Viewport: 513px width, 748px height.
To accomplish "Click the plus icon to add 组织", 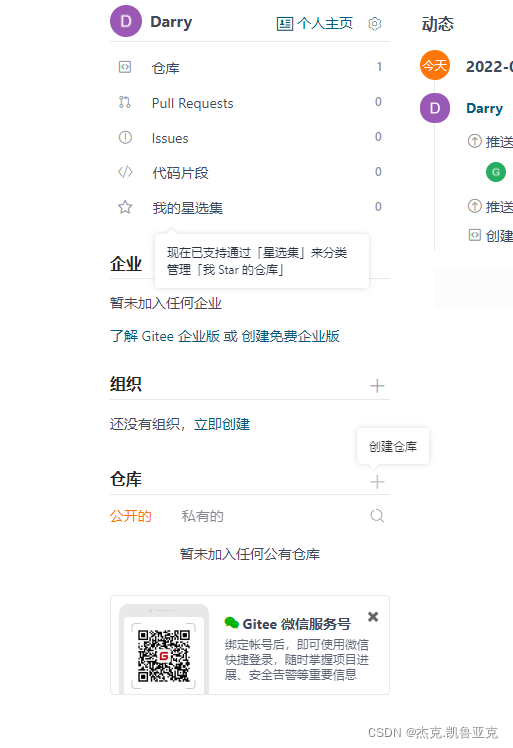I will click(377, 385).
